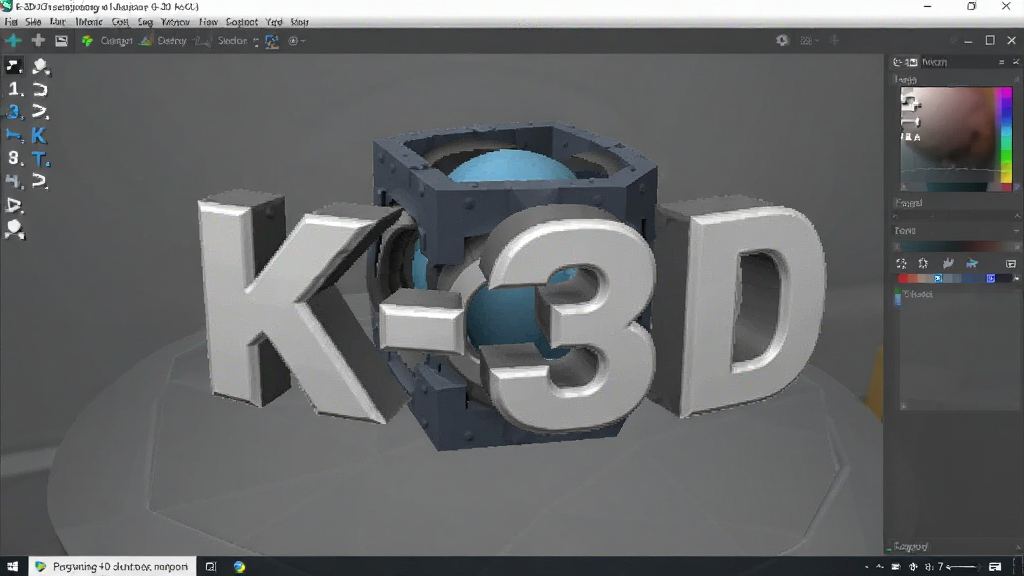1024x576 pixels.
Task: Click the gear-like icon beside the dashed circle
Action: coord(923,264)
